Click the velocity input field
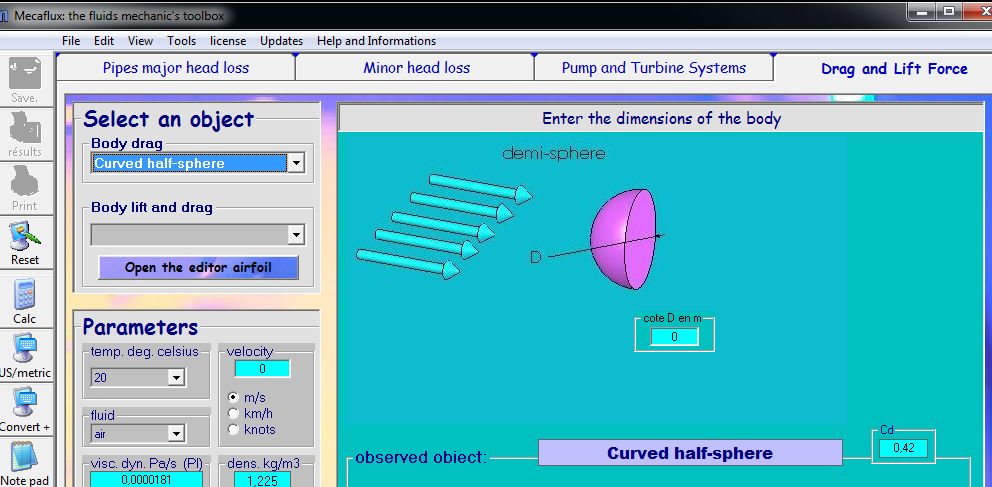 262,369
